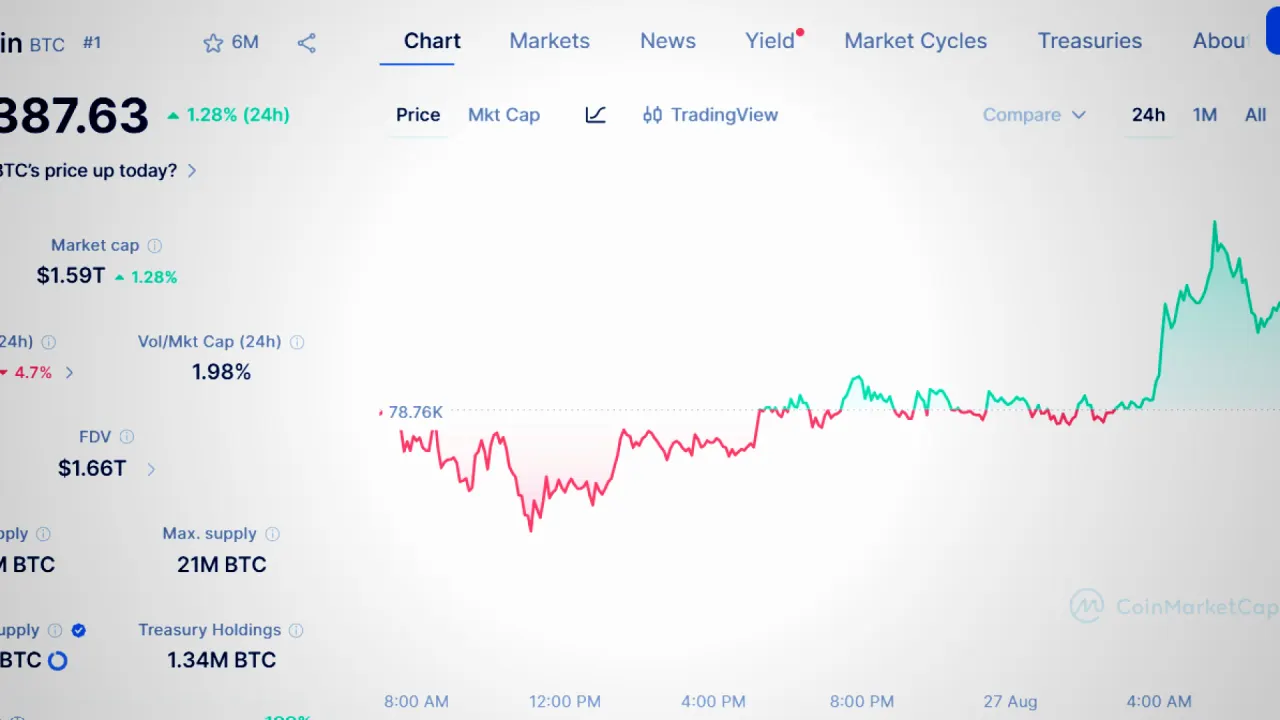Expand the FDV chevron arrow

151,469
